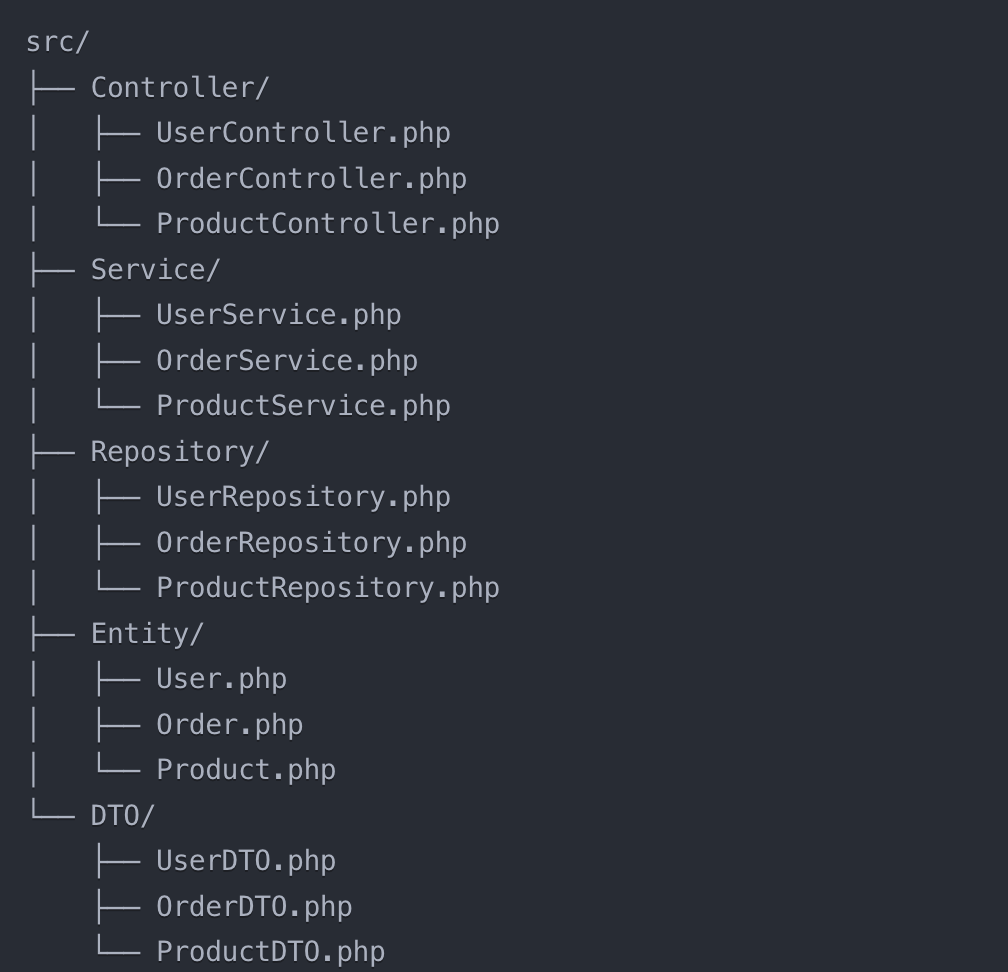Open UserController.php in the tree
The height and width of the screenshot is (972, 1008).
(303, 133)
